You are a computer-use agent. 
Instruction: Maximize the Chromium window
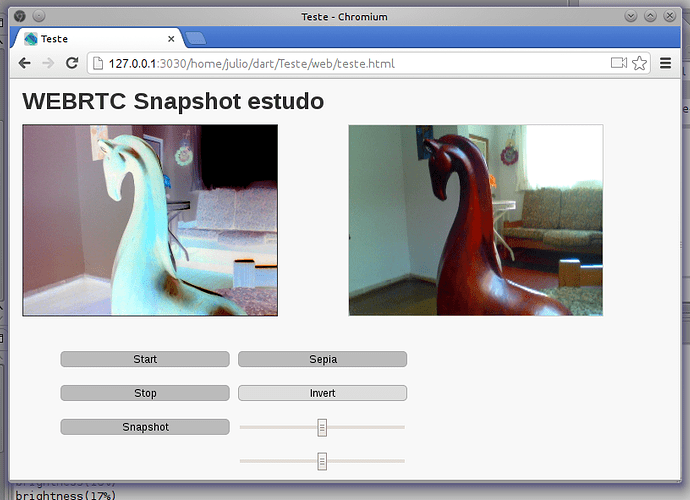pyautogui.click(x=650, y=16)
